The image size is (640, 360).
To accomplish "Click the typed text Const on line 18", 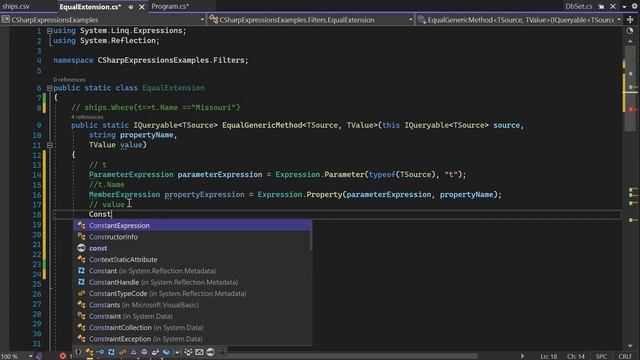I will 100,214.
